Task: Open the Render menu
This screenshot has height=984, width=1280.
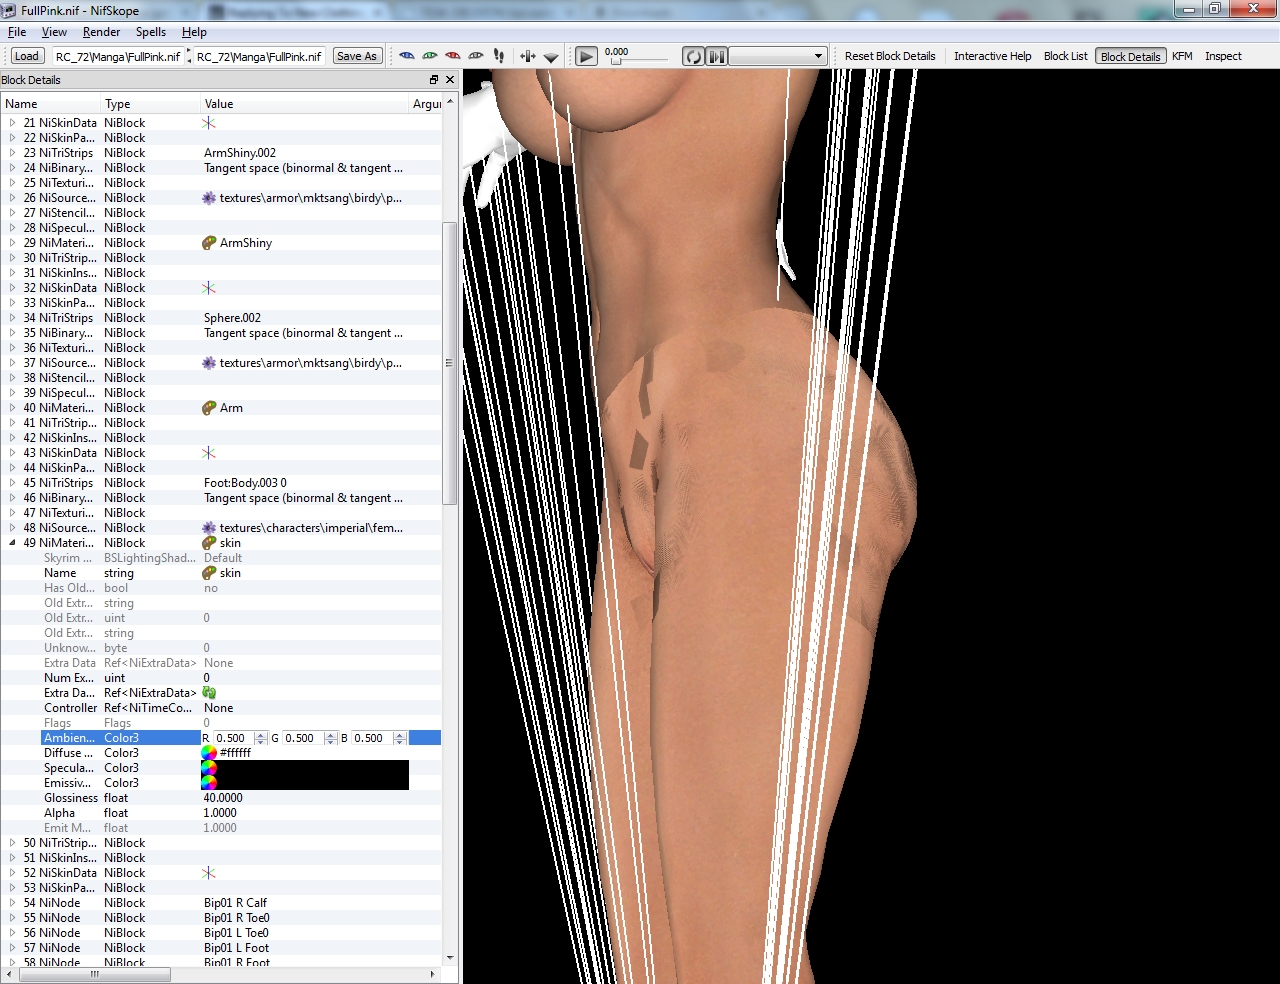Action: (101, 32)
